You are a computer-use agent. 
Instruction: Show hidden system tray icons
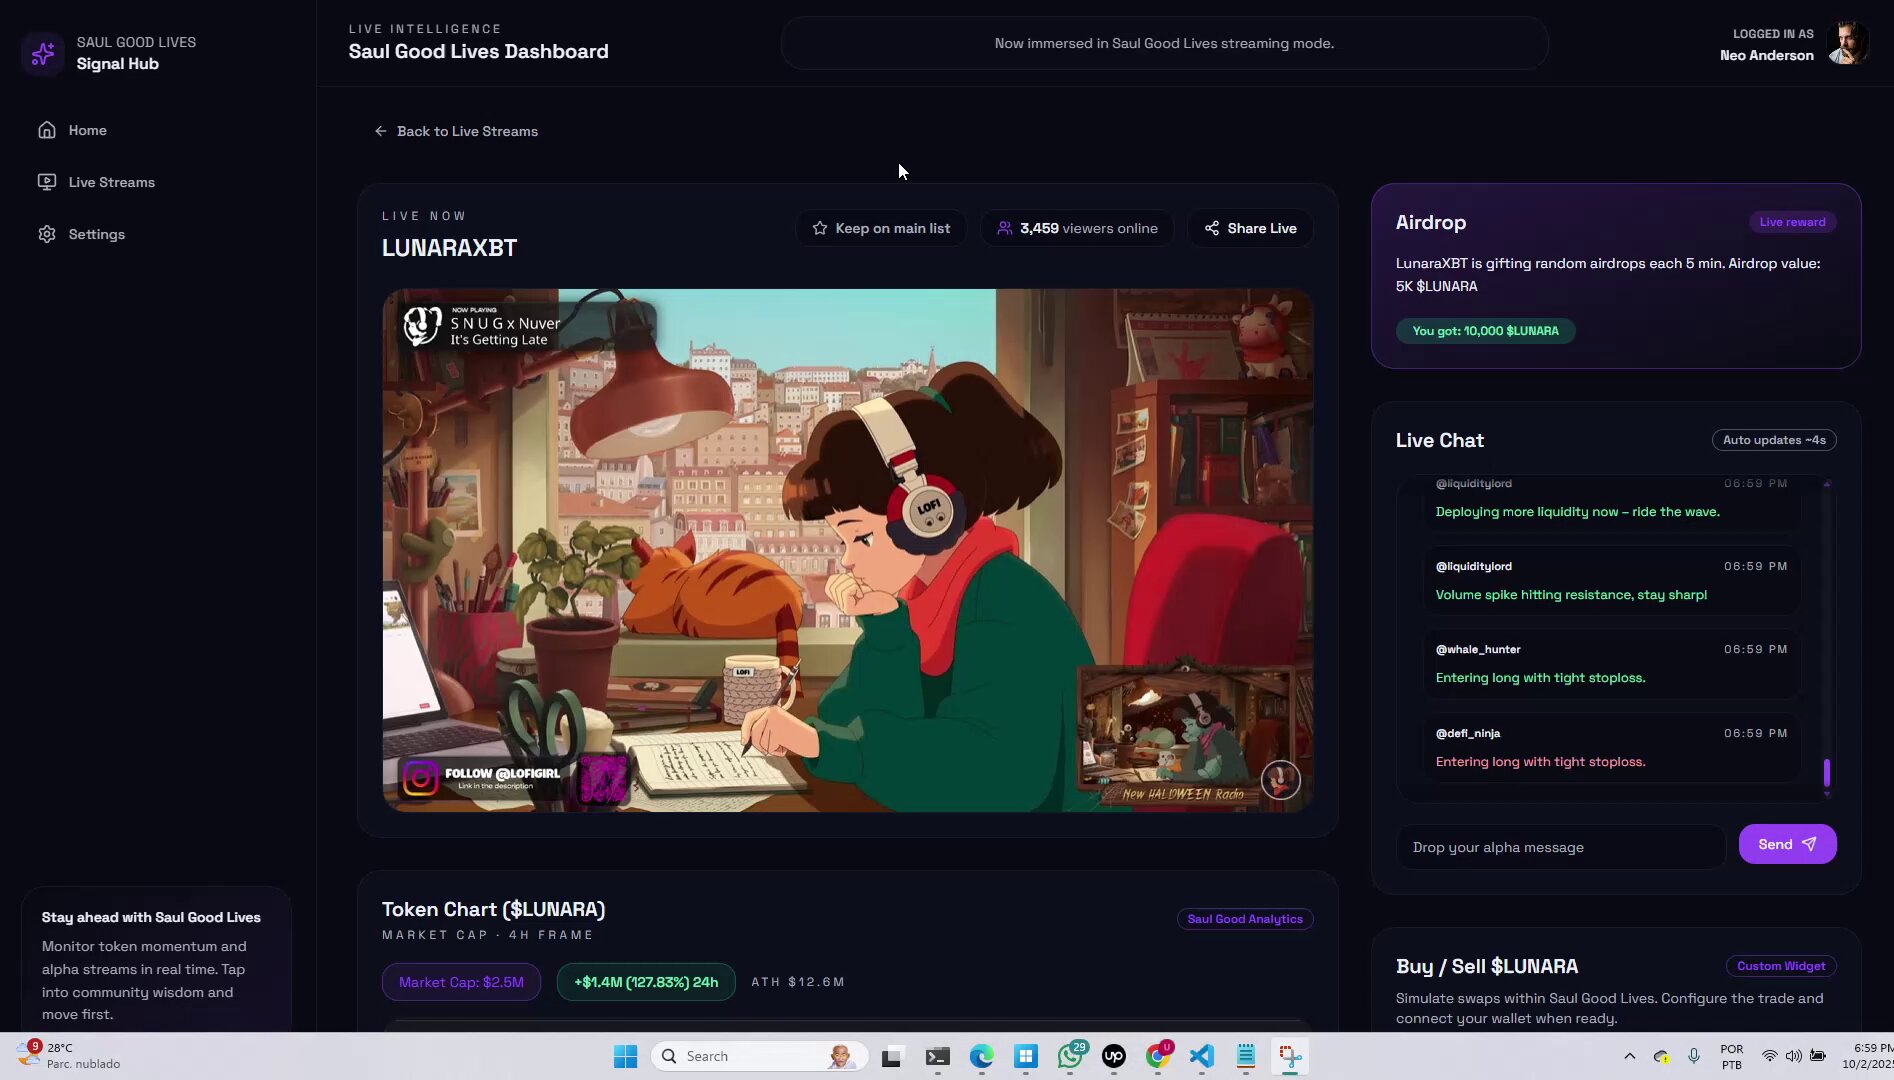click(1629, 1056)
